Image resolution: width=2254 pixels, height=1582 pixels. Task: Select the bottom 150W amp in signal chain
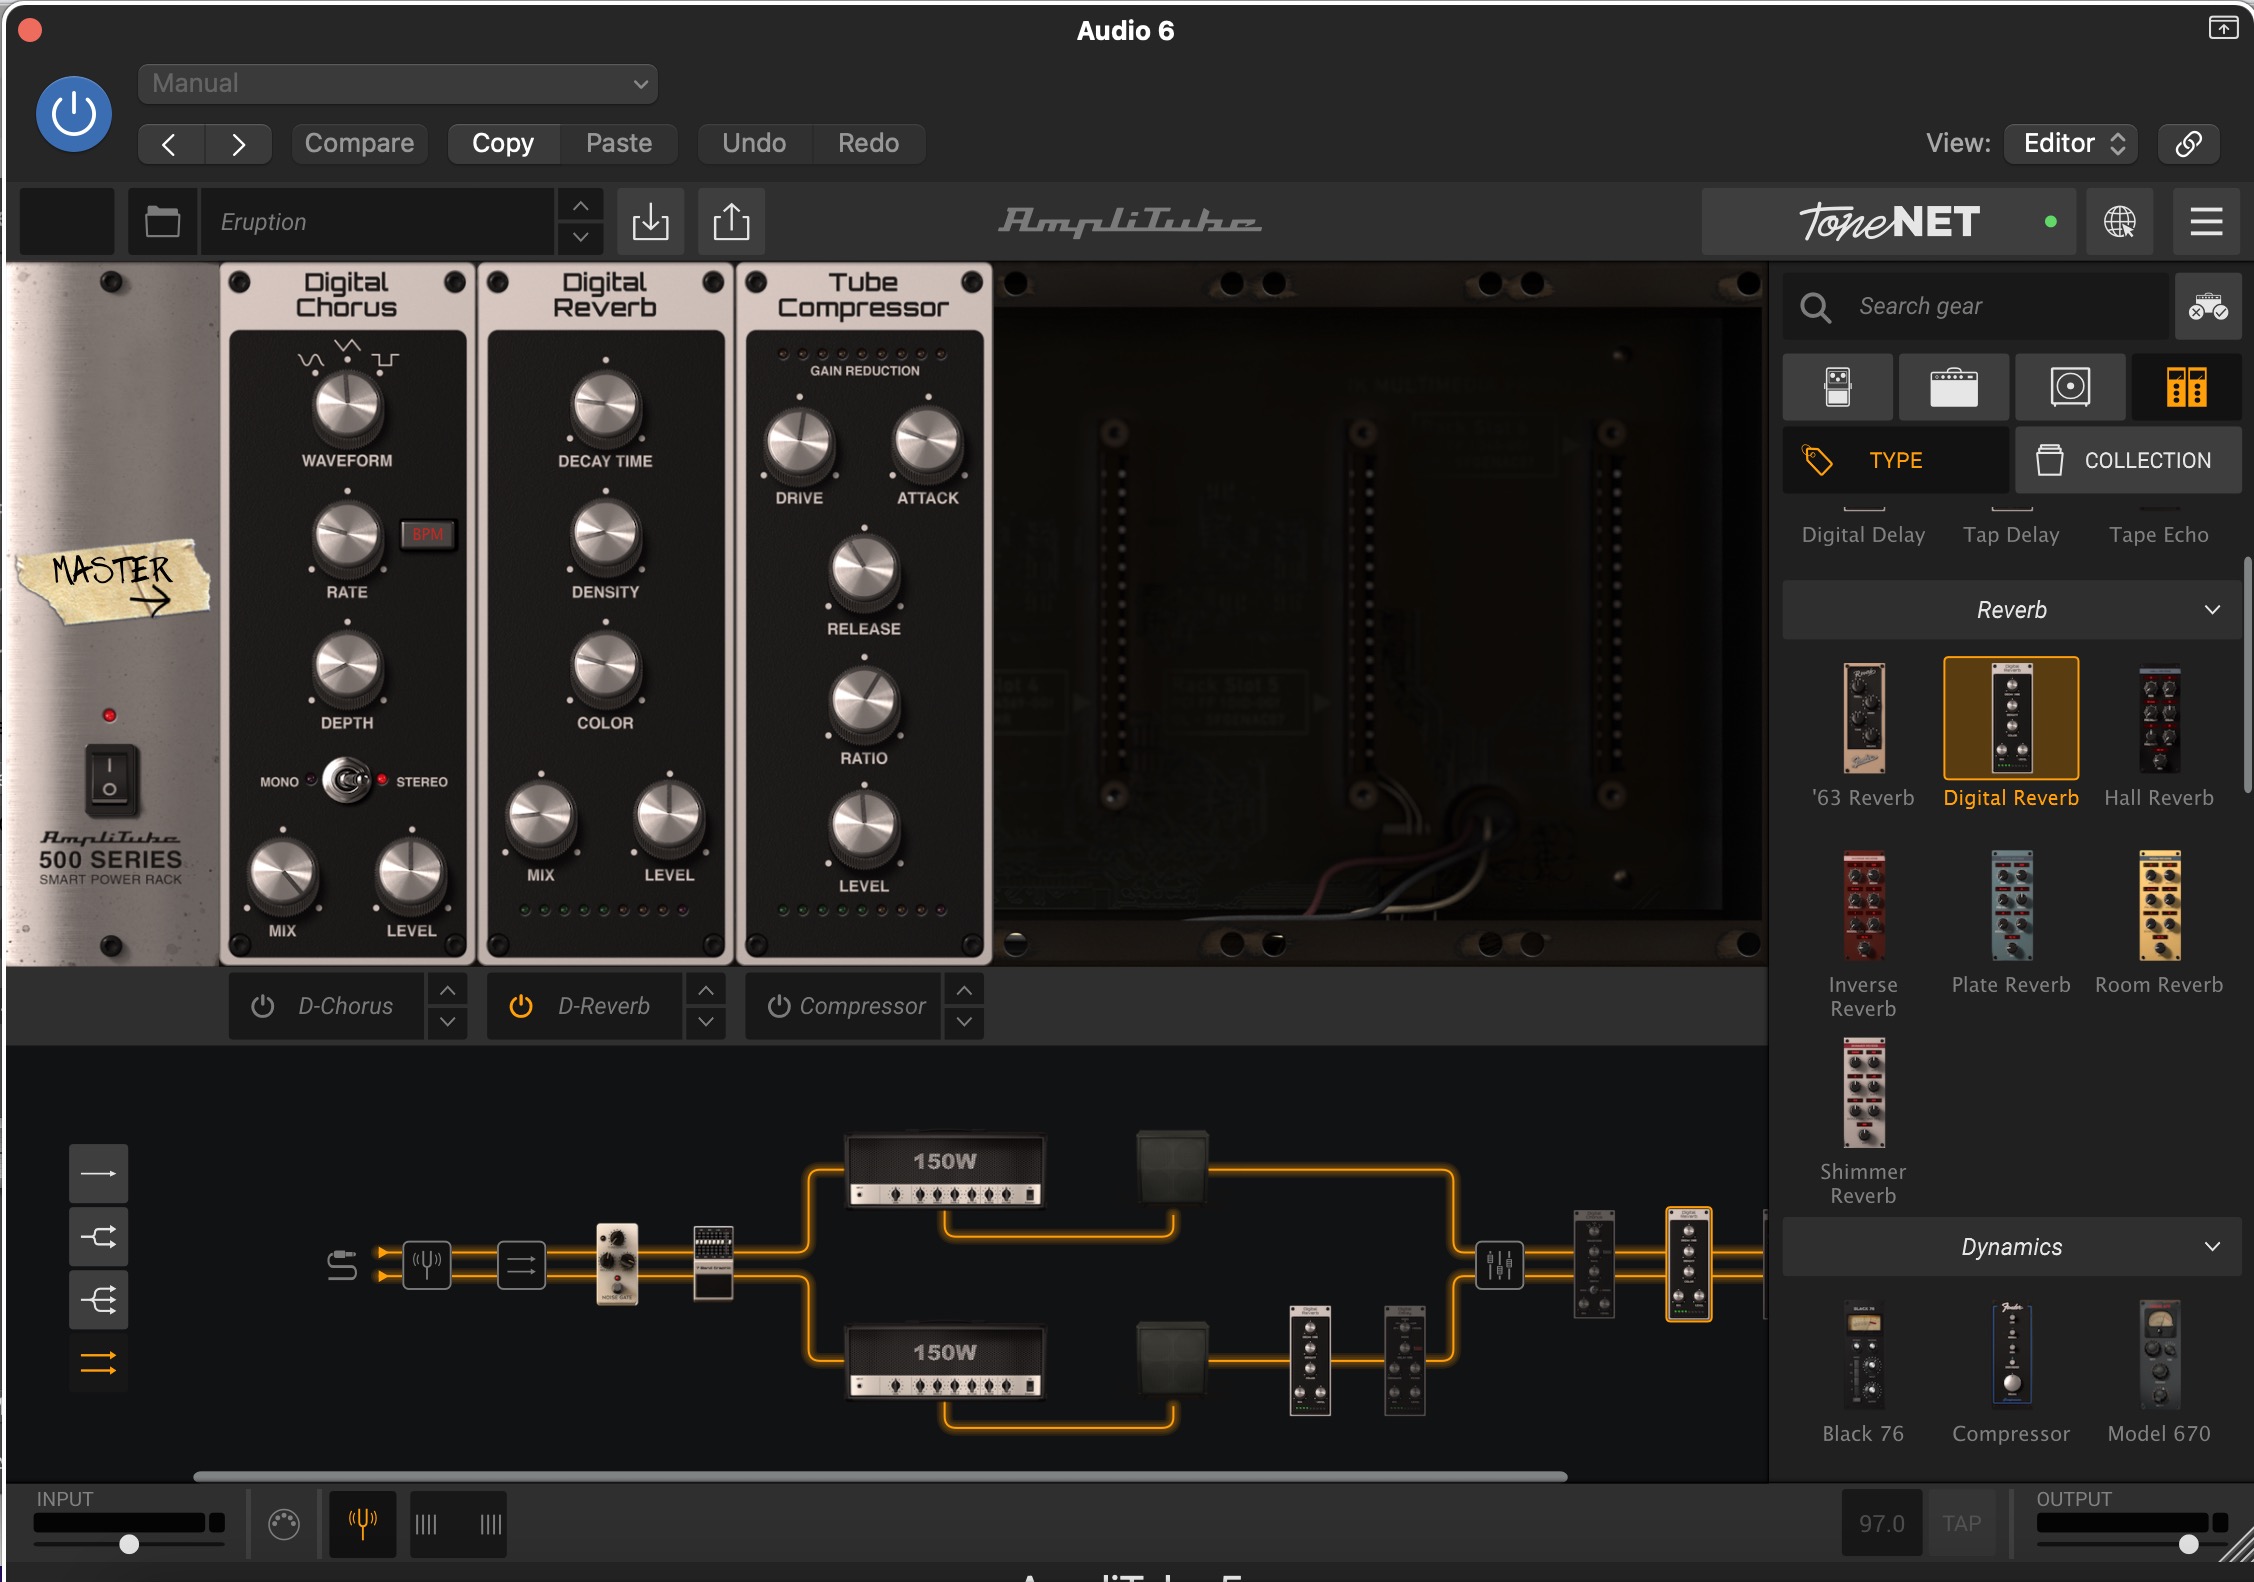tap(945, 1360)
